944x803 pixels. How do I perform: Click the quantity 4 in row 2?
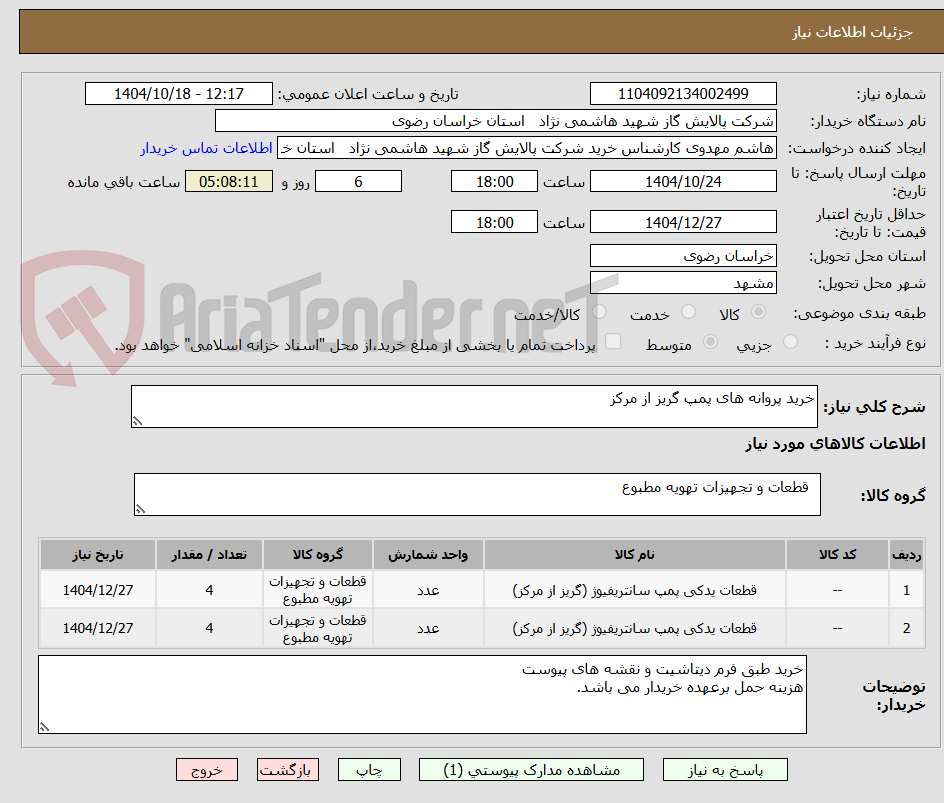click(209, 628)
